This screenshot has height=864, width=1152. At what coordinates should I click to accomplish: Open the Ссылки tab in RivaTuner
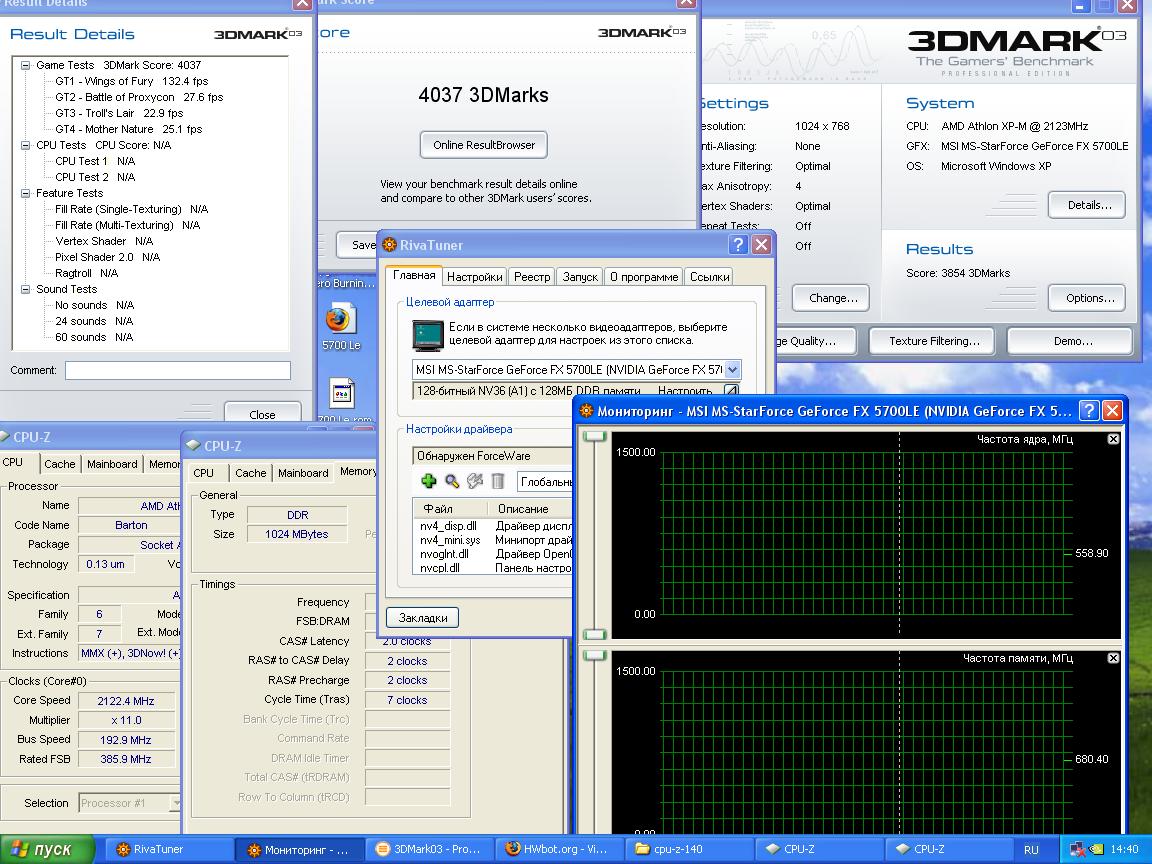(709, 277)
